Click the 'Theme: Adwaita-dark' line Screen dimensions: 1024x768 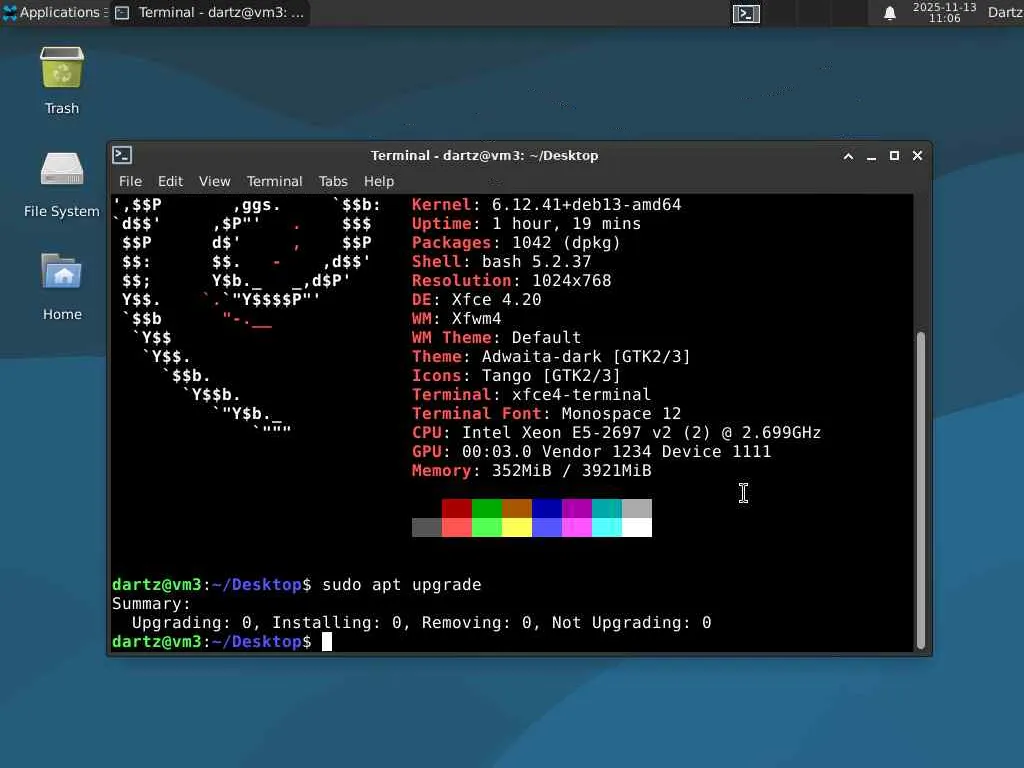tap(551, 357)
